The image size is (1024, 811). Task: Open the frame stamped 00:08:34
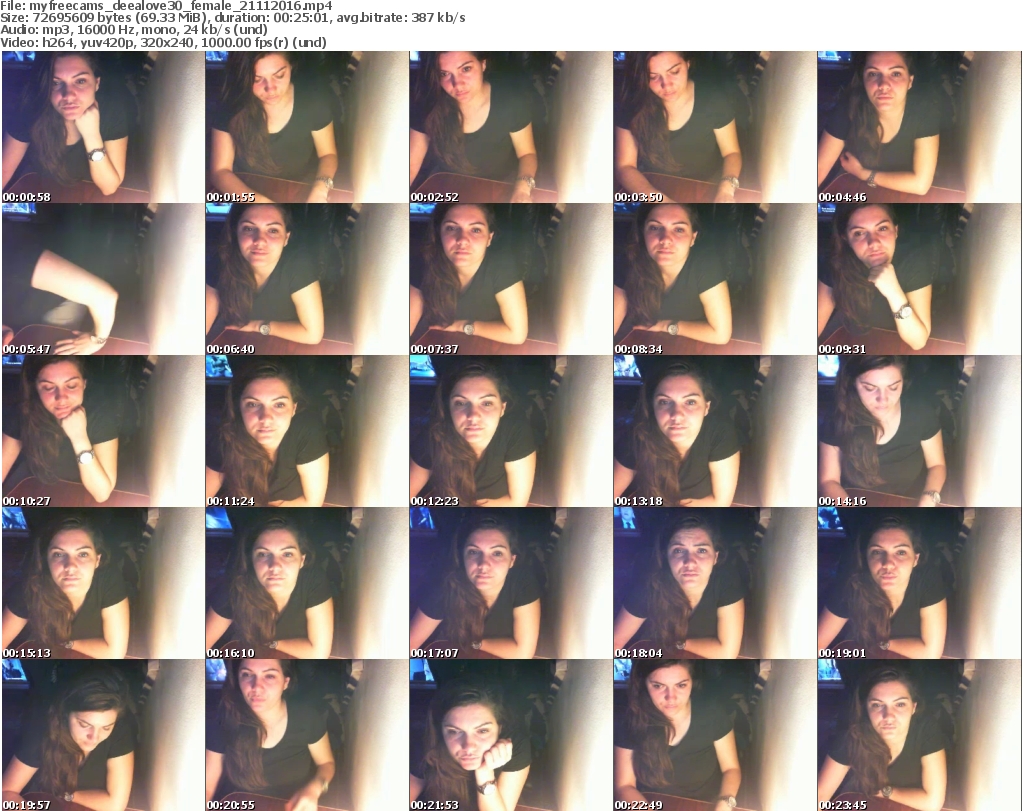(x=714, y=279)
